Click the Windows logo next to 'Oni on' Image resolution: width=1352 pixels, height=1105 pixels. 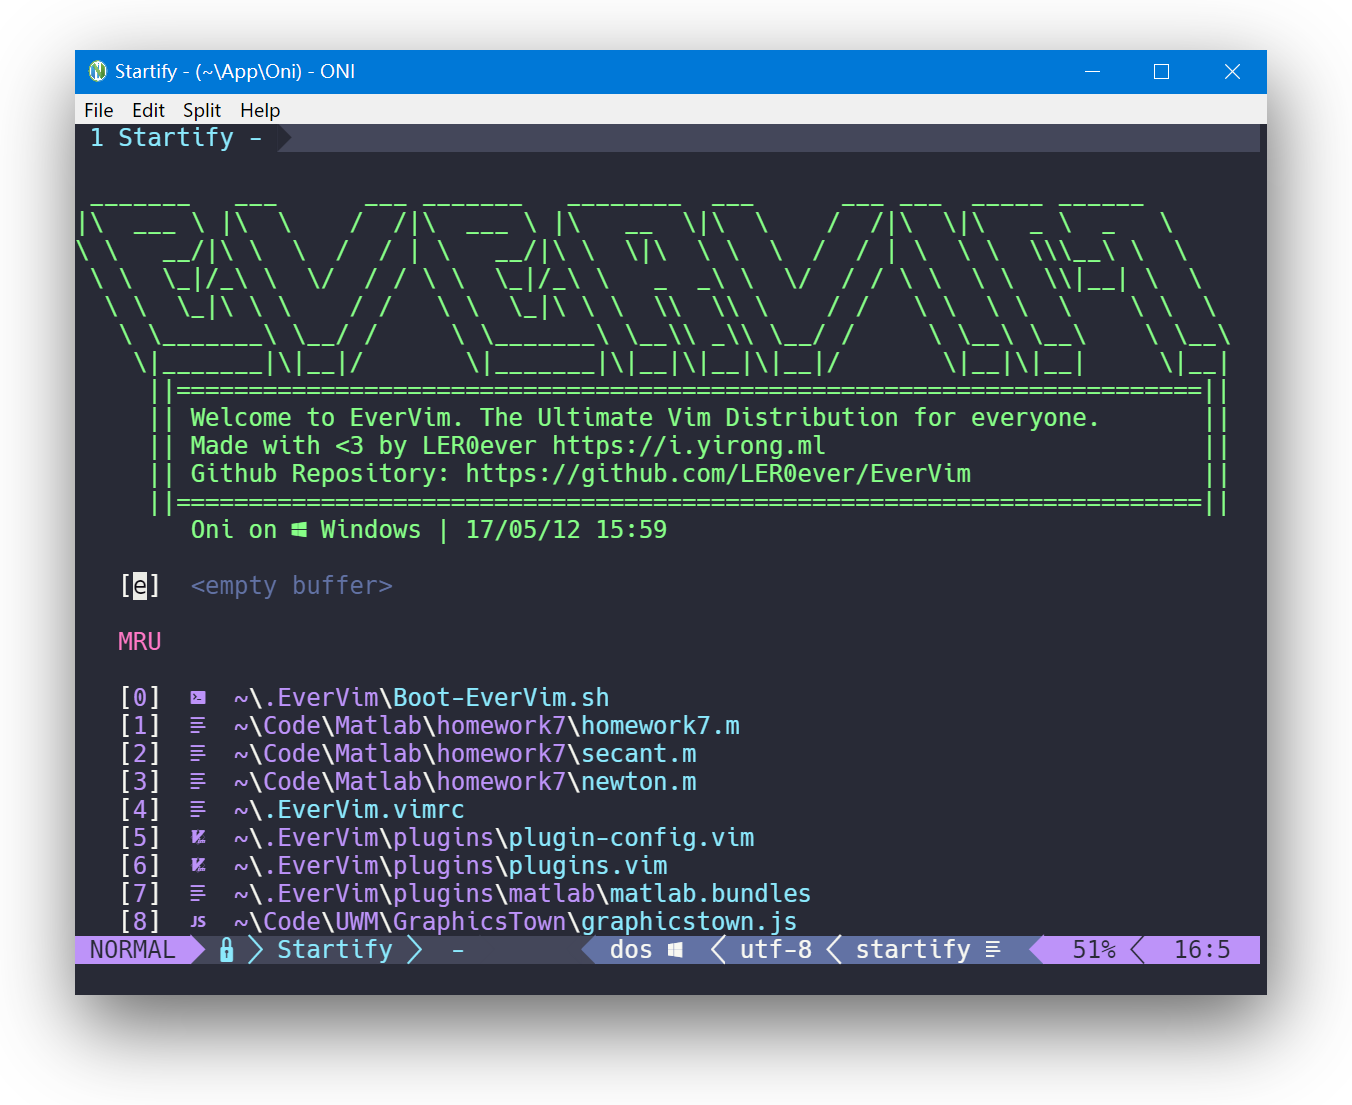pyautogui.click(x=299, y=530)
